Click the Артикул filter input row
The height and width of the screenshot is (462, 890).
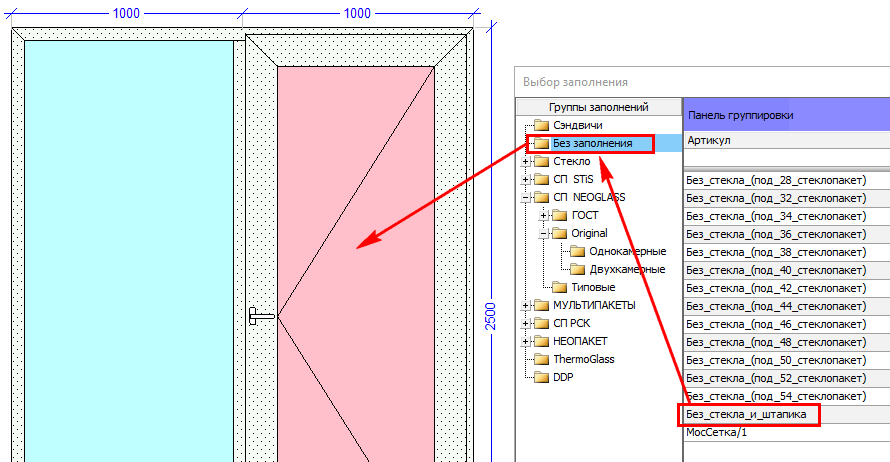pos(787,157)
